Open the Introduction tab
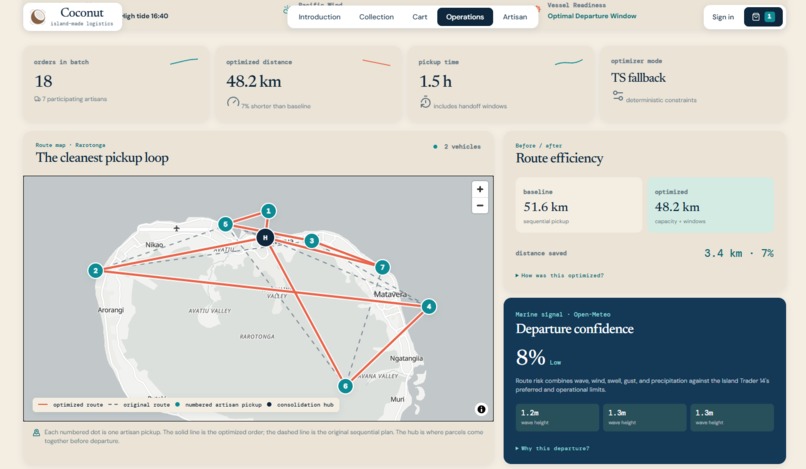This screenshot has width=806, height=469. pyautogui.click(x=319, y=17)
